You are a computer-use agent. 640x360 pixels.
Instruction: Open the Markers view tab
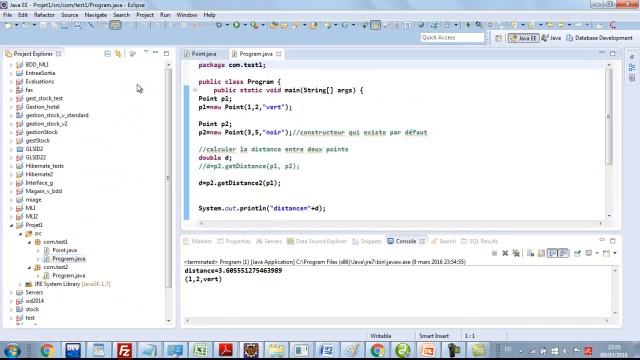(198, 241)
